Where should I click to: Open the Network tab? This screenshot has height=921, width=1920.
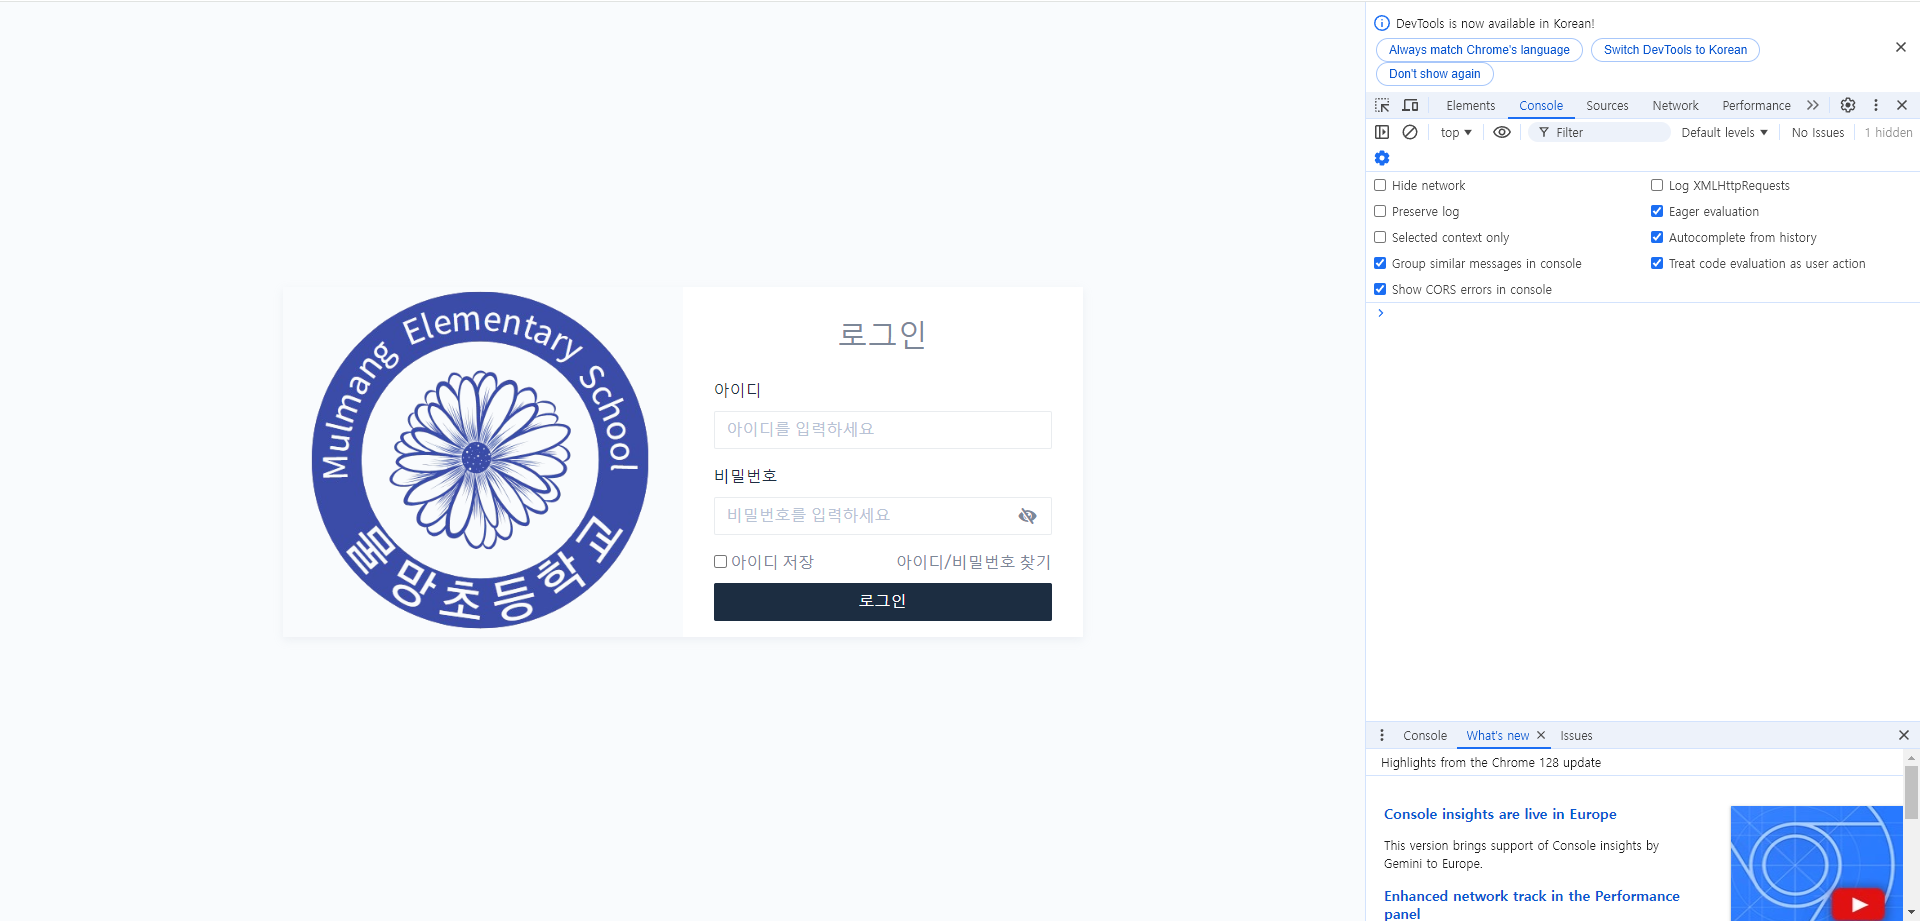click(1675, 105)
